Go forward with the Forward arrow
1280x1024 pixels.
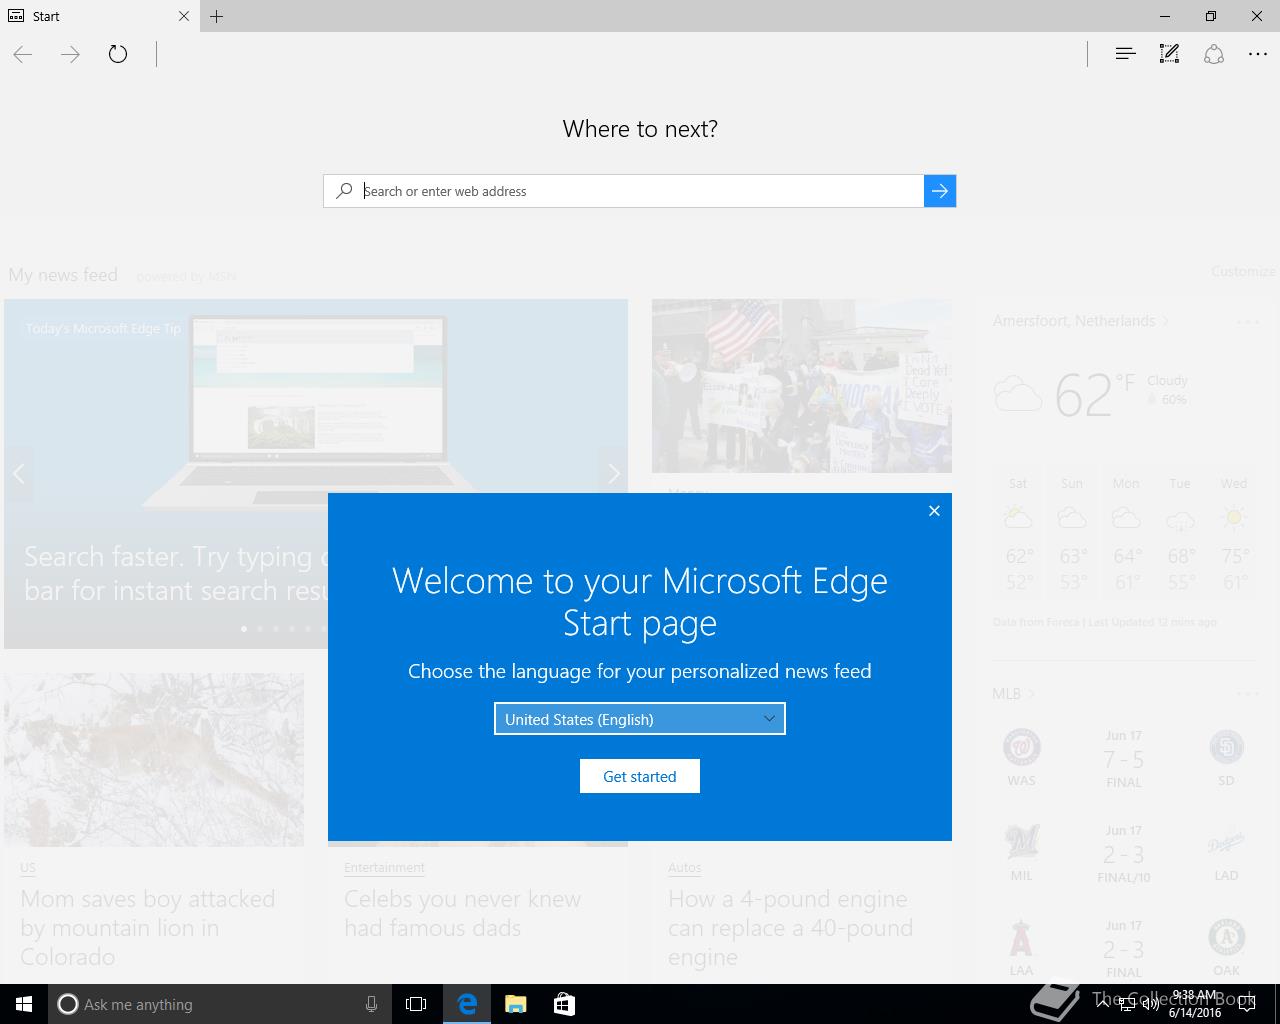click(x=70, y=54)
